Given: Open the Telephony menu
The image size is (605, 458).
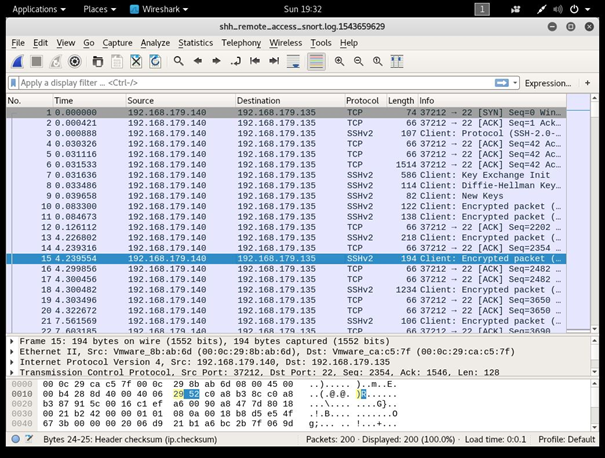Looking at the screenshot, I should [x=241, y=43].
